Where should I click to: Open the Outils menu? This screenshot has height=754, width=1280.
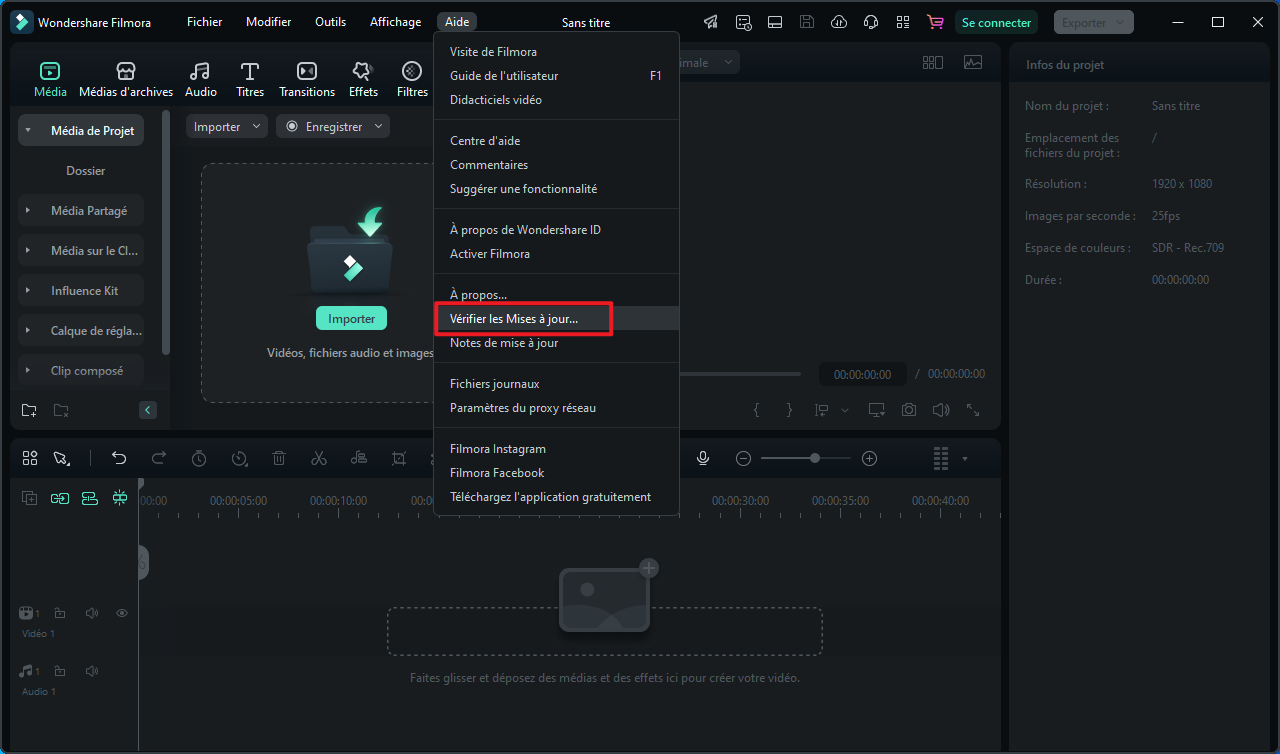click(x=331, y=22)
